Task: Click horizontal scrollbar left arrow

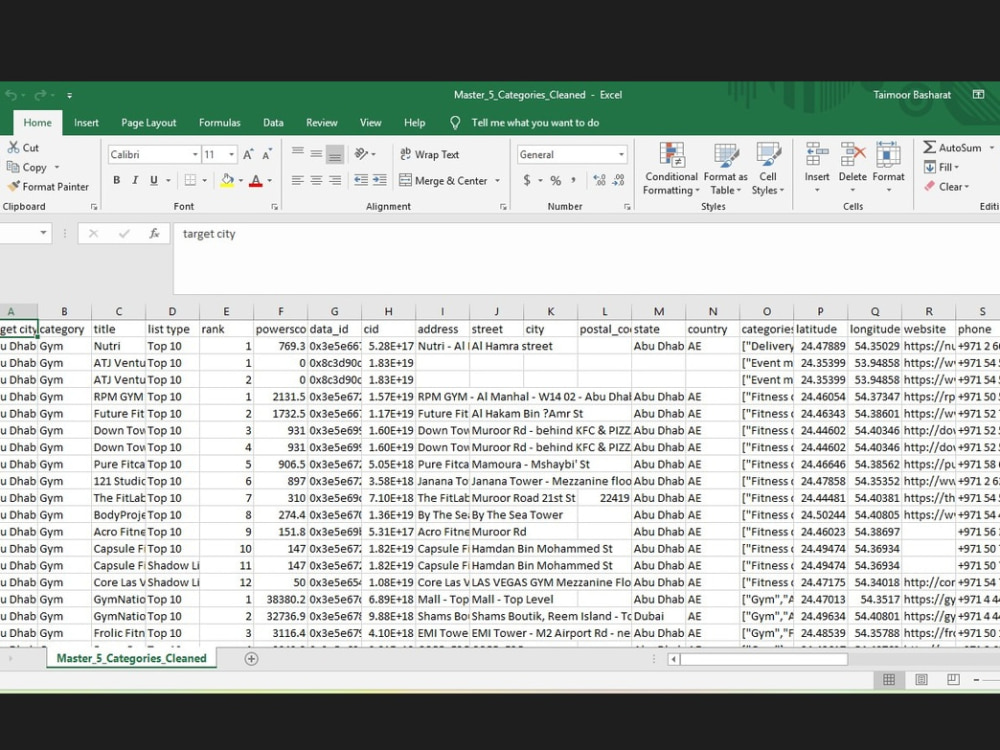Action: pyautogui.click(x=673, y=659)
